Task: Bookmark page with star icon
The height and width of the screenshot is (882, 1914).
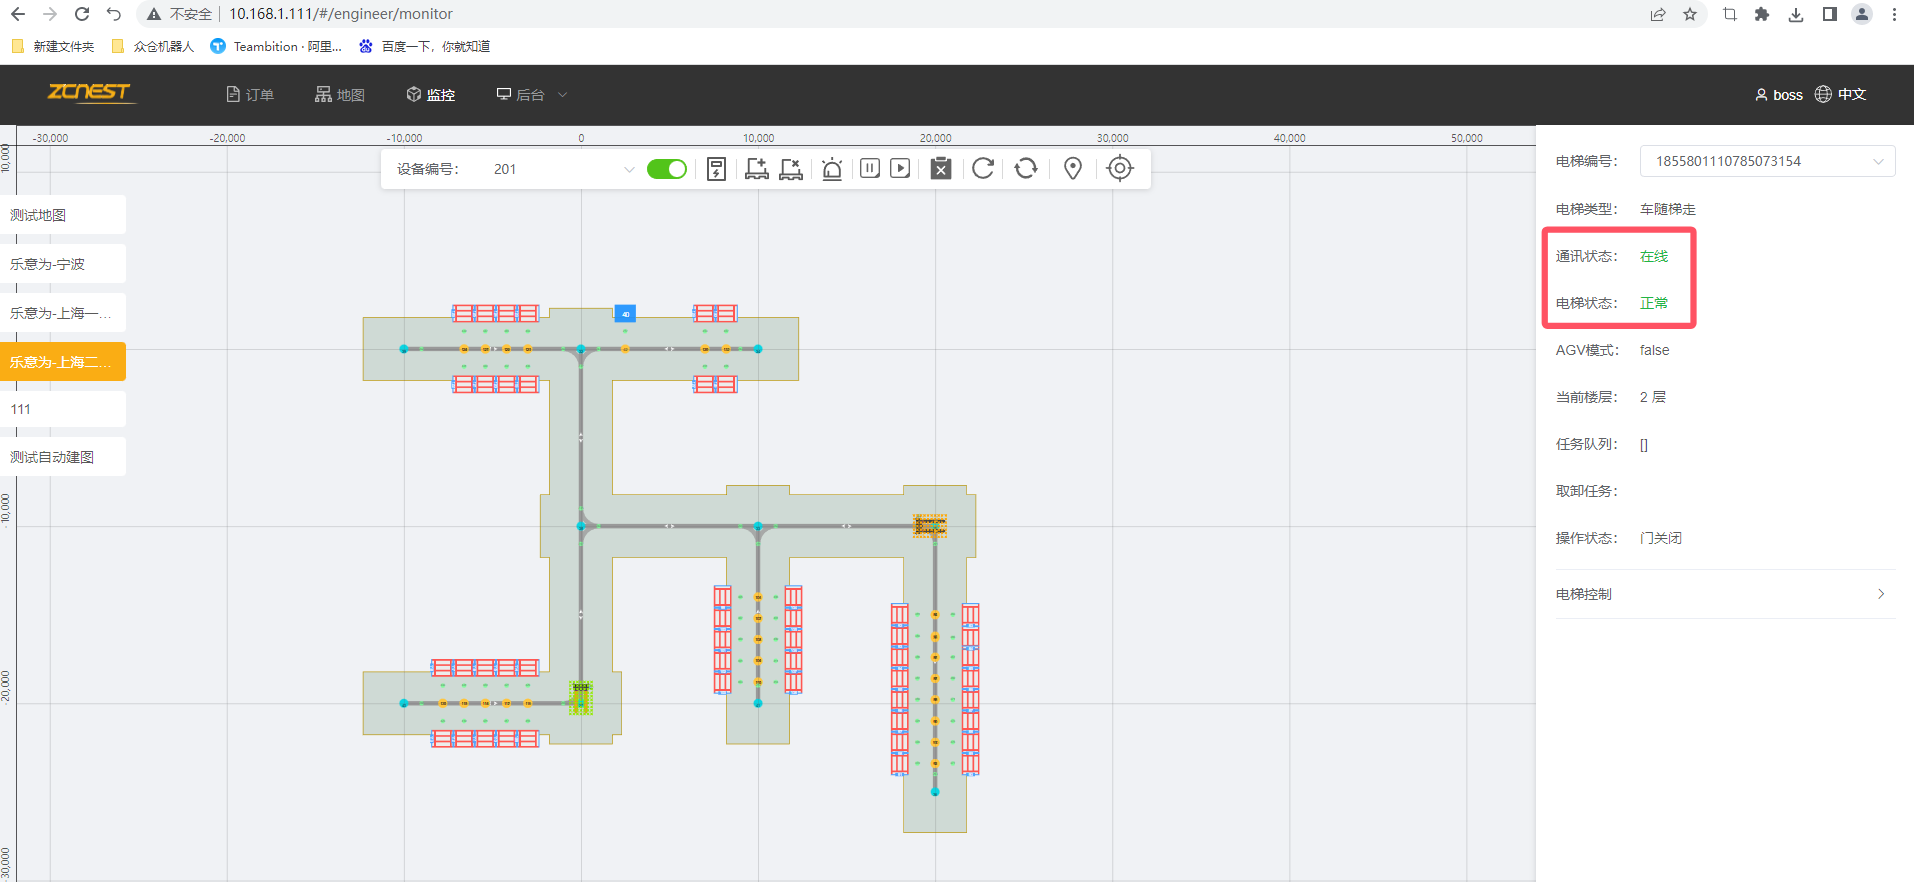Action: coord(1690,14)
